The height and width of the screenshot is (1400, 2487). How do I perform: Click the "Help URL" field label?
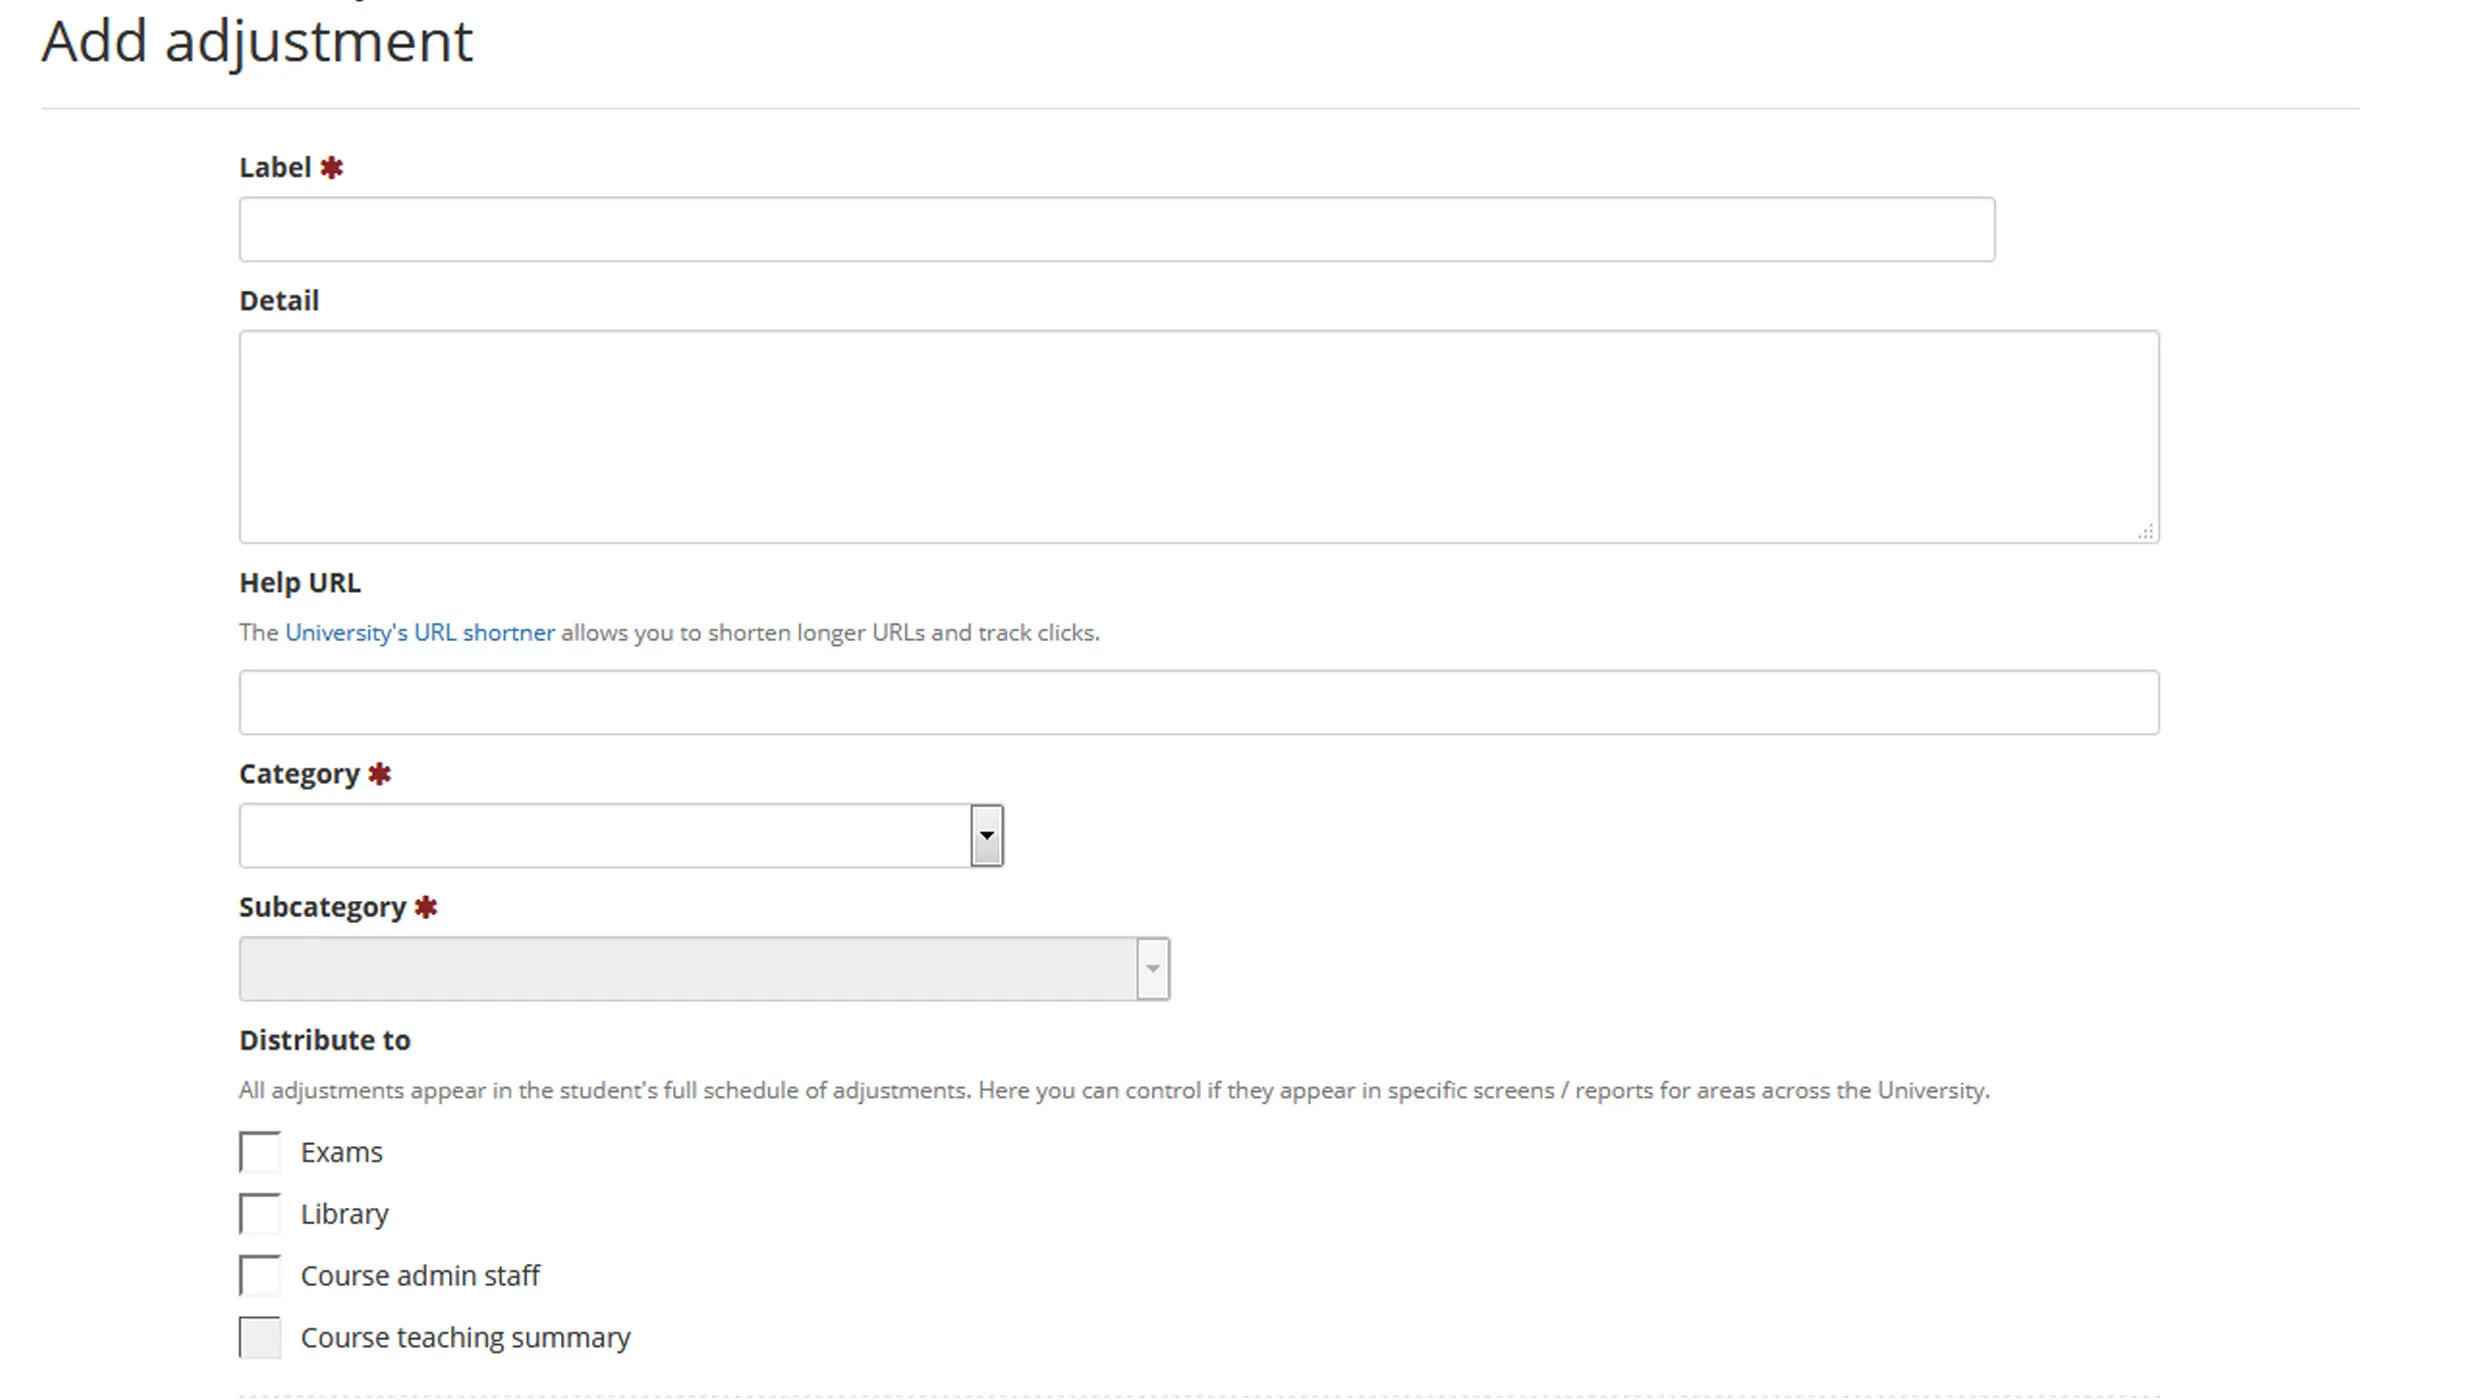(x=300, y=582)
